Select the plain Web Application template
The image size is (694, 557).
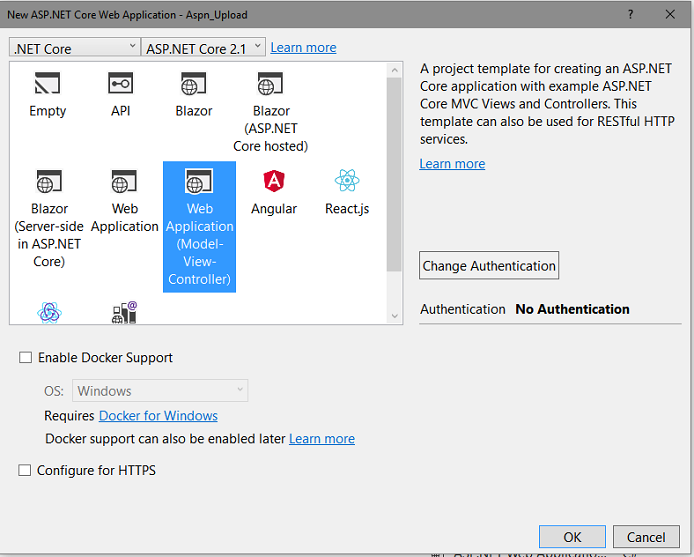(x=124, y=201)
